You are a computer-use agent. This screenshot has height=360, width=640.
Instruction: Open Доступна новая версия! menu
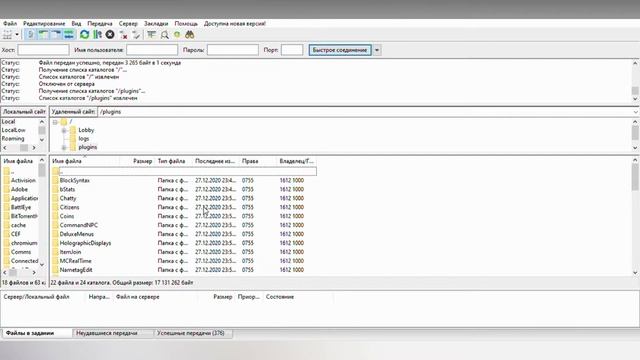[235, 24]
